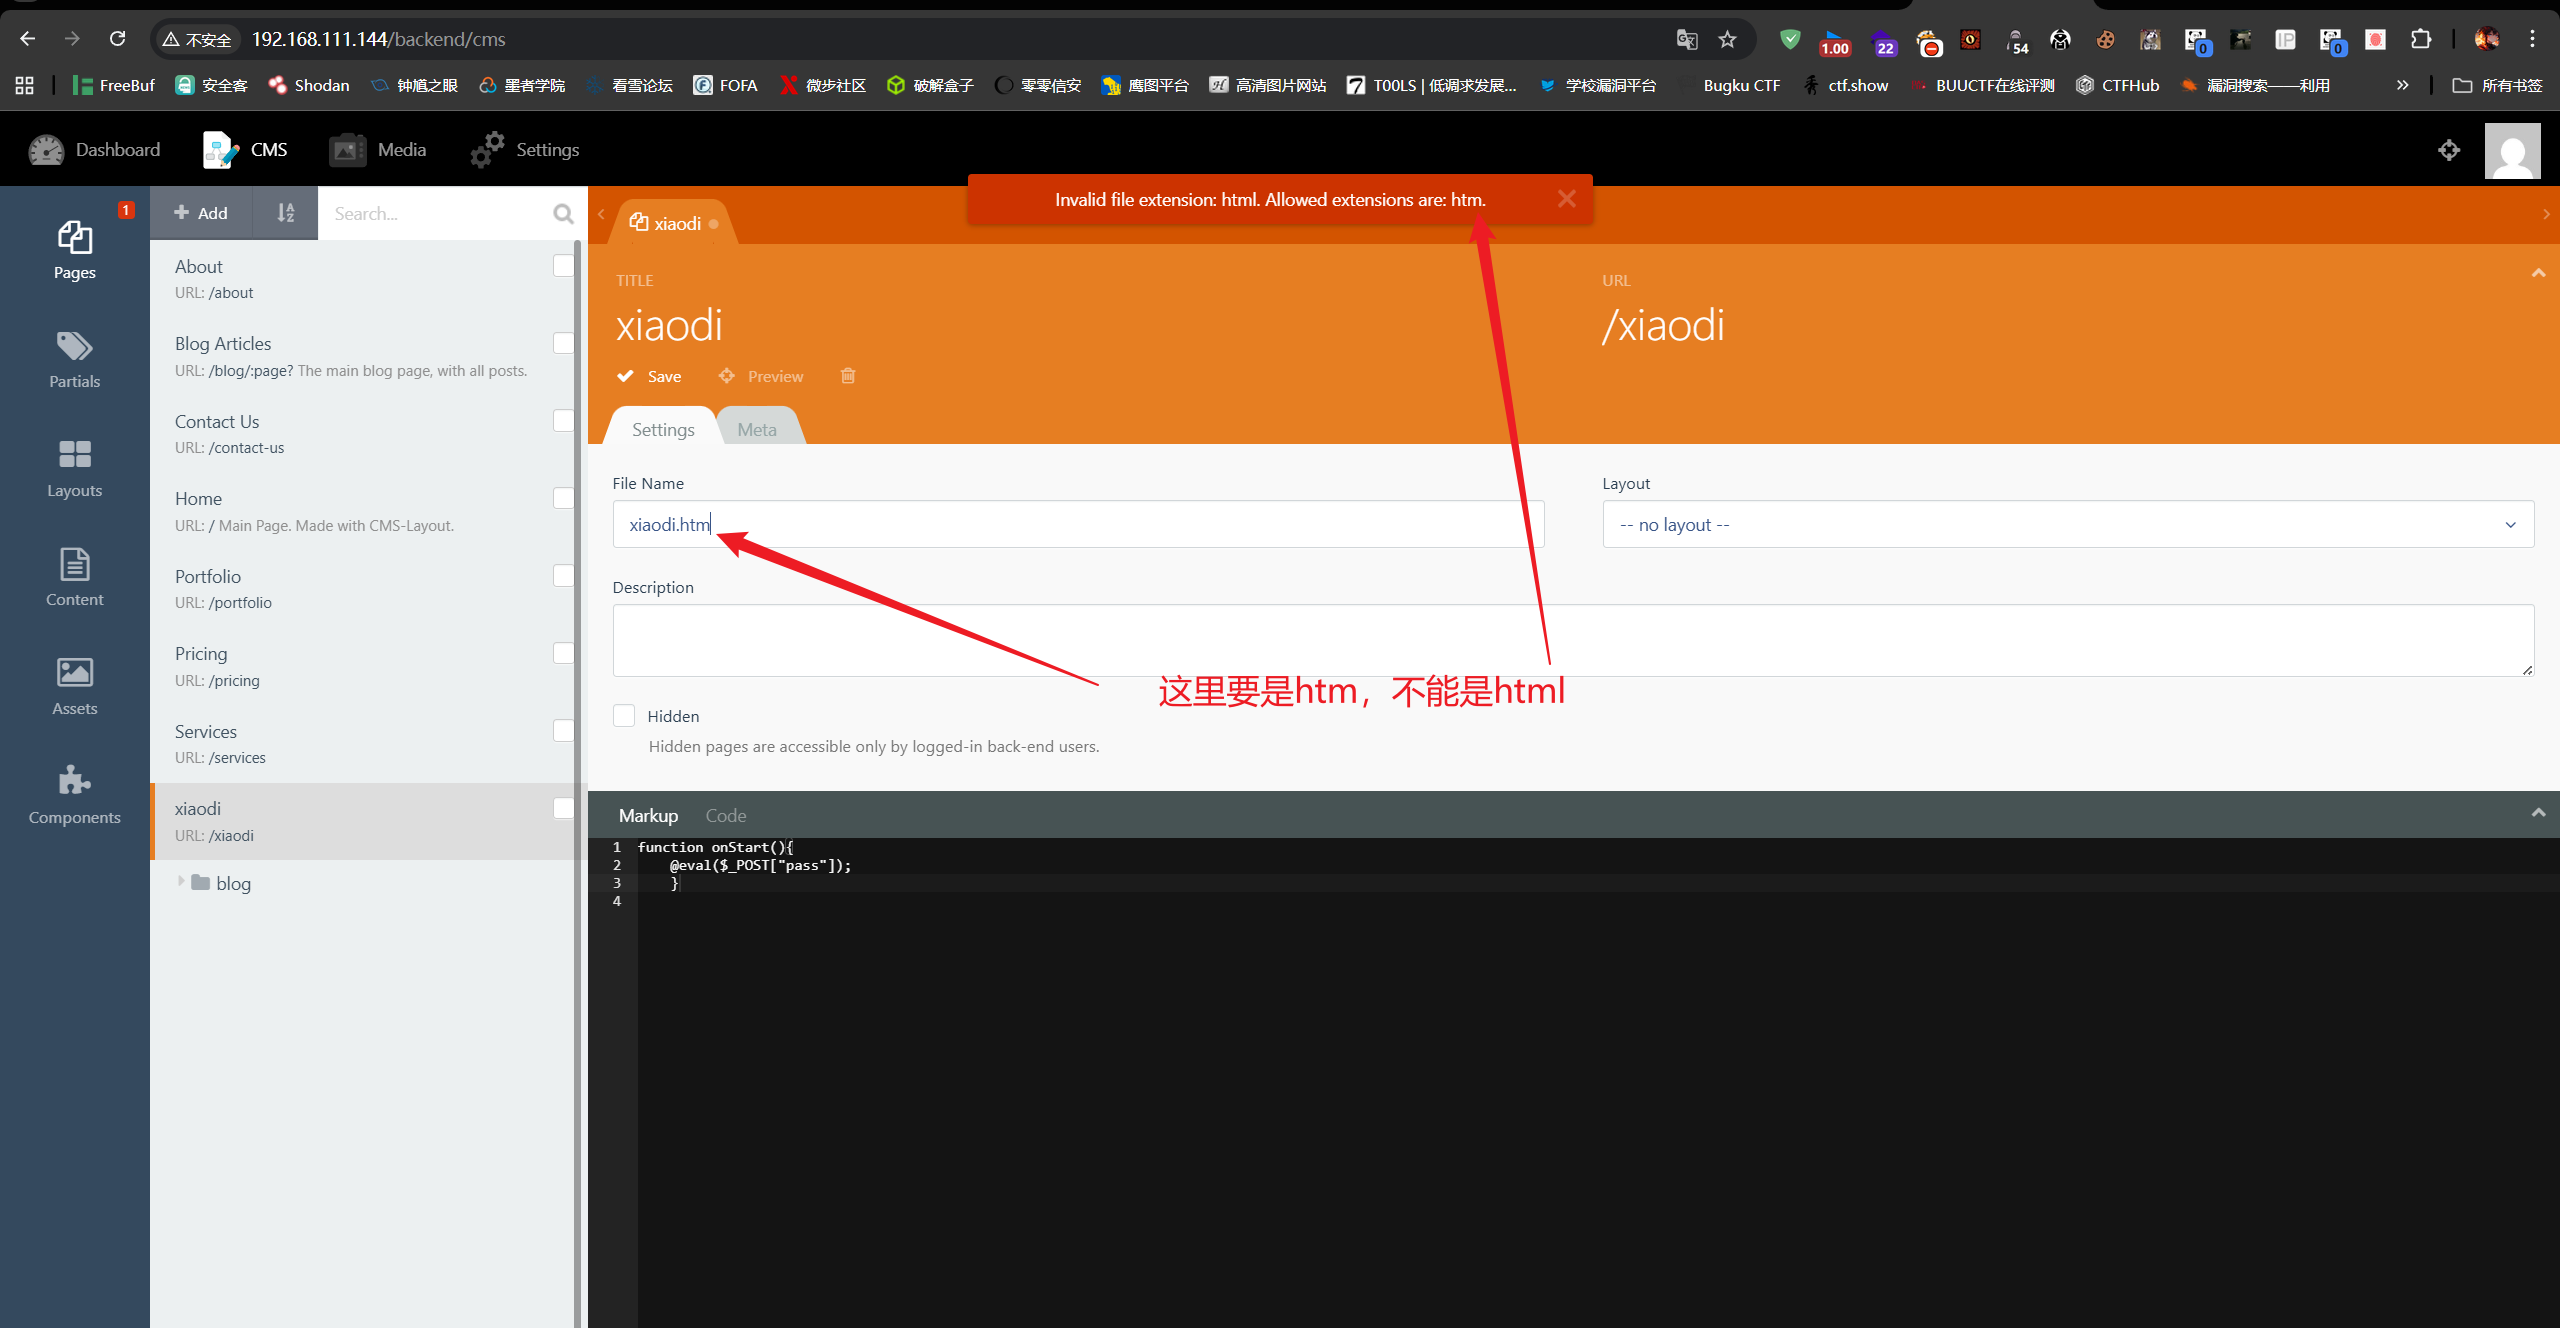Check the About page checkbox
This screenshot has height=1328, width=2560.
[563, 266]
